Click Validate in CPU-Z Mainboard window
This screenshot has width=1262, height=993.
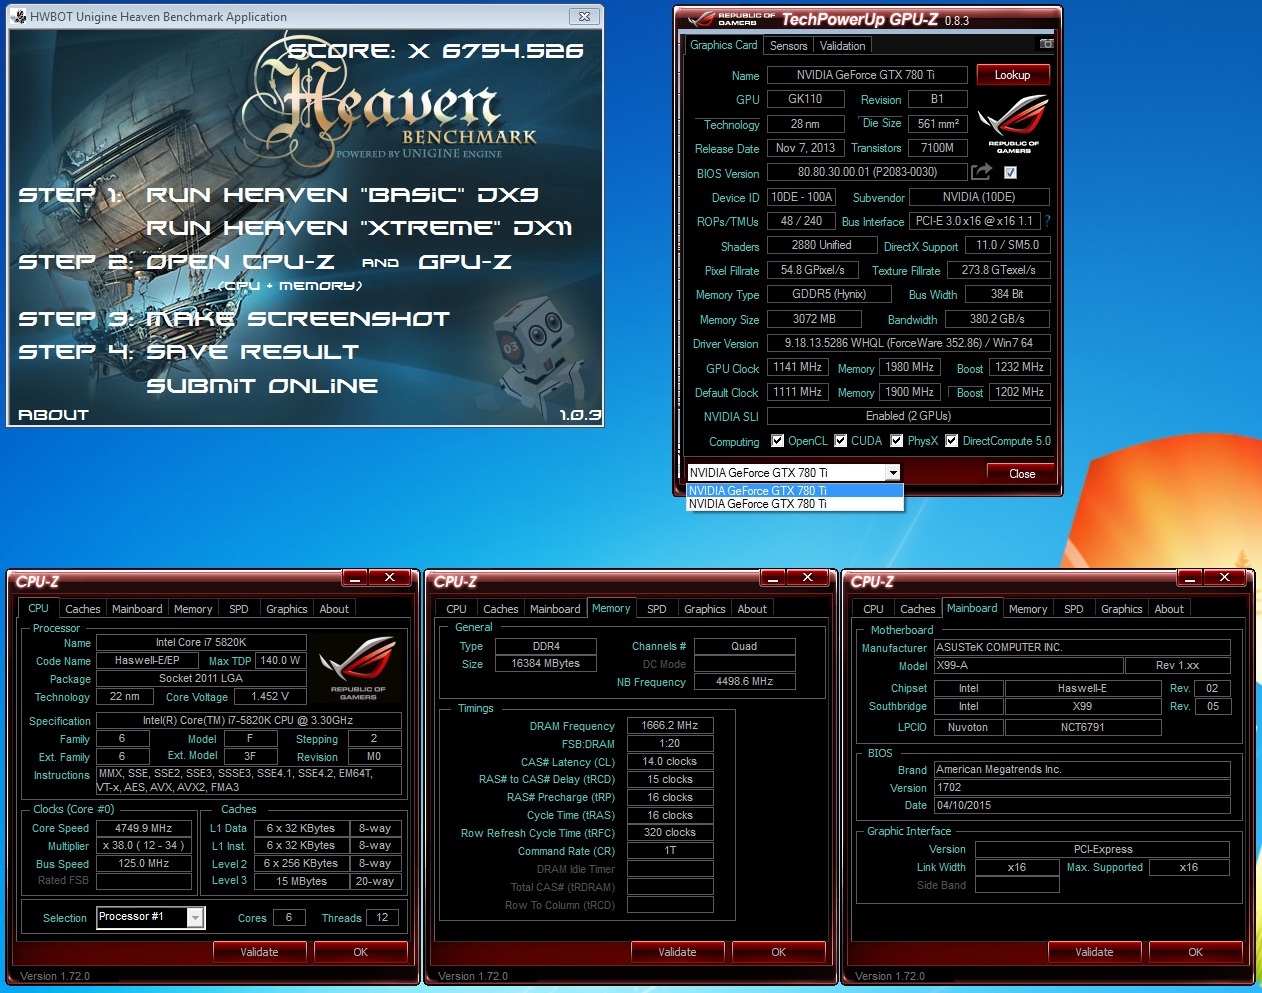[1094, 952]
